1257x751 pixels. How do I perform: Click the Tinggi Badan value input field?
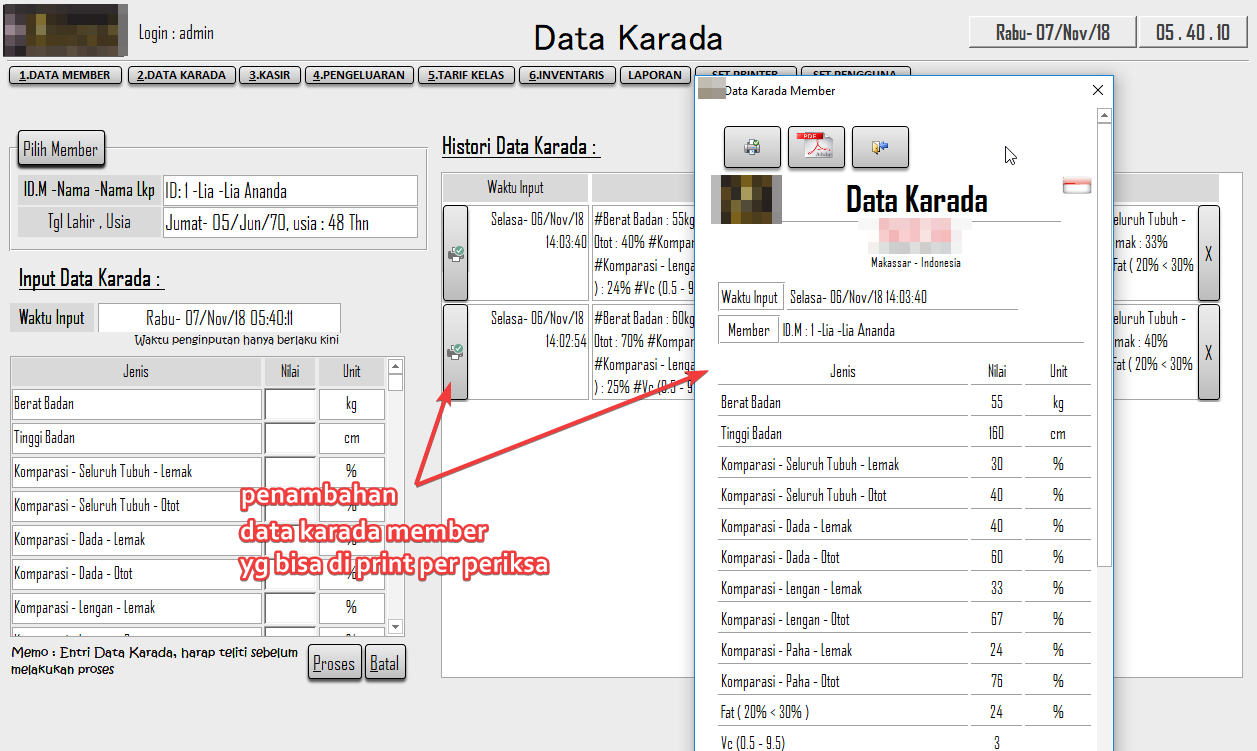click(x=290, y=438)
